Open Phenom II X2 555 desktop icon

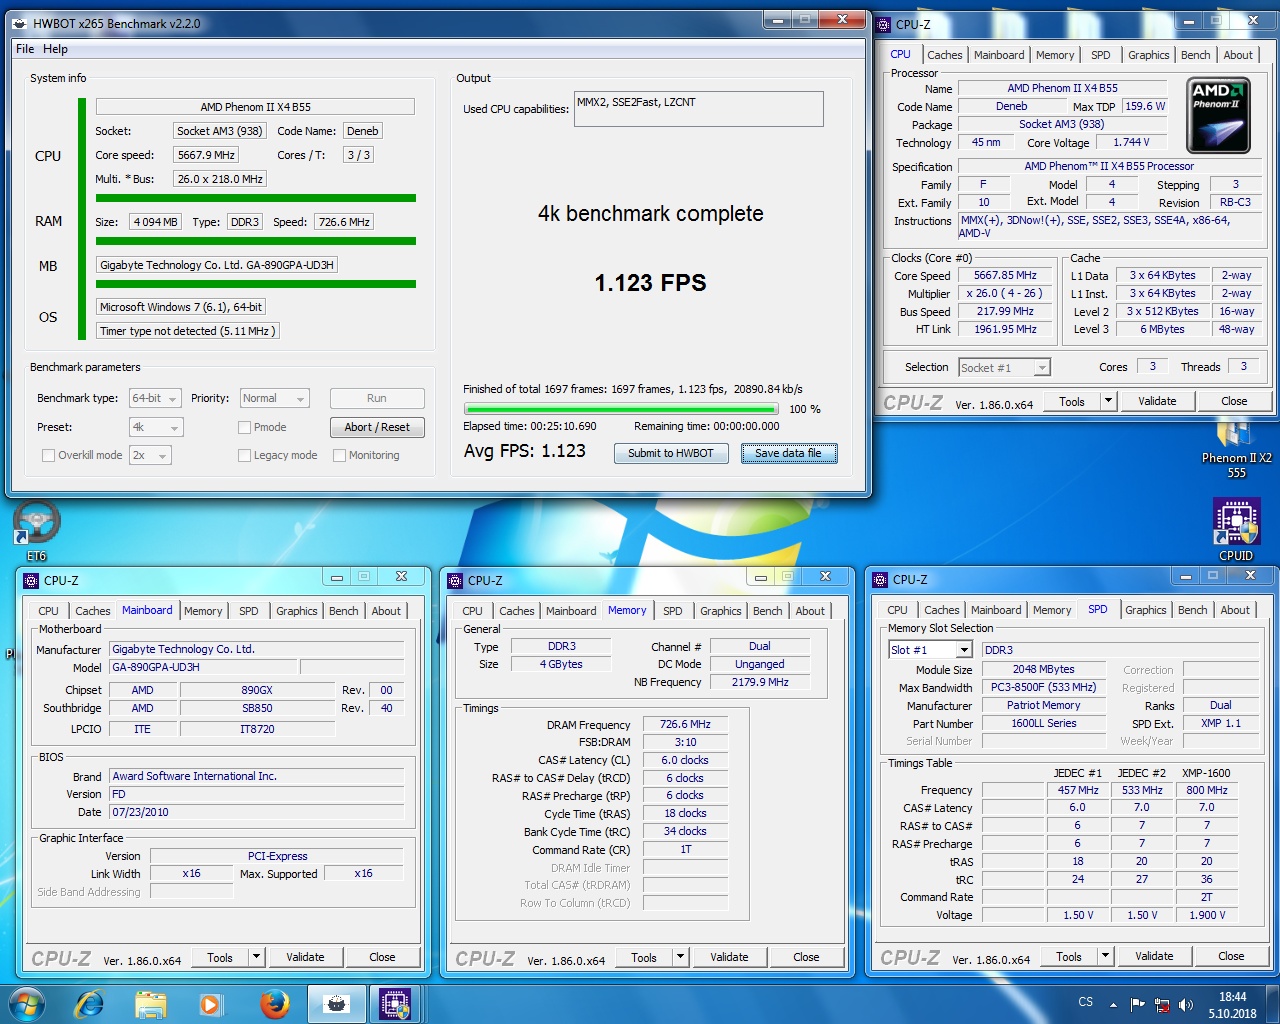[x=1236, y=450]
